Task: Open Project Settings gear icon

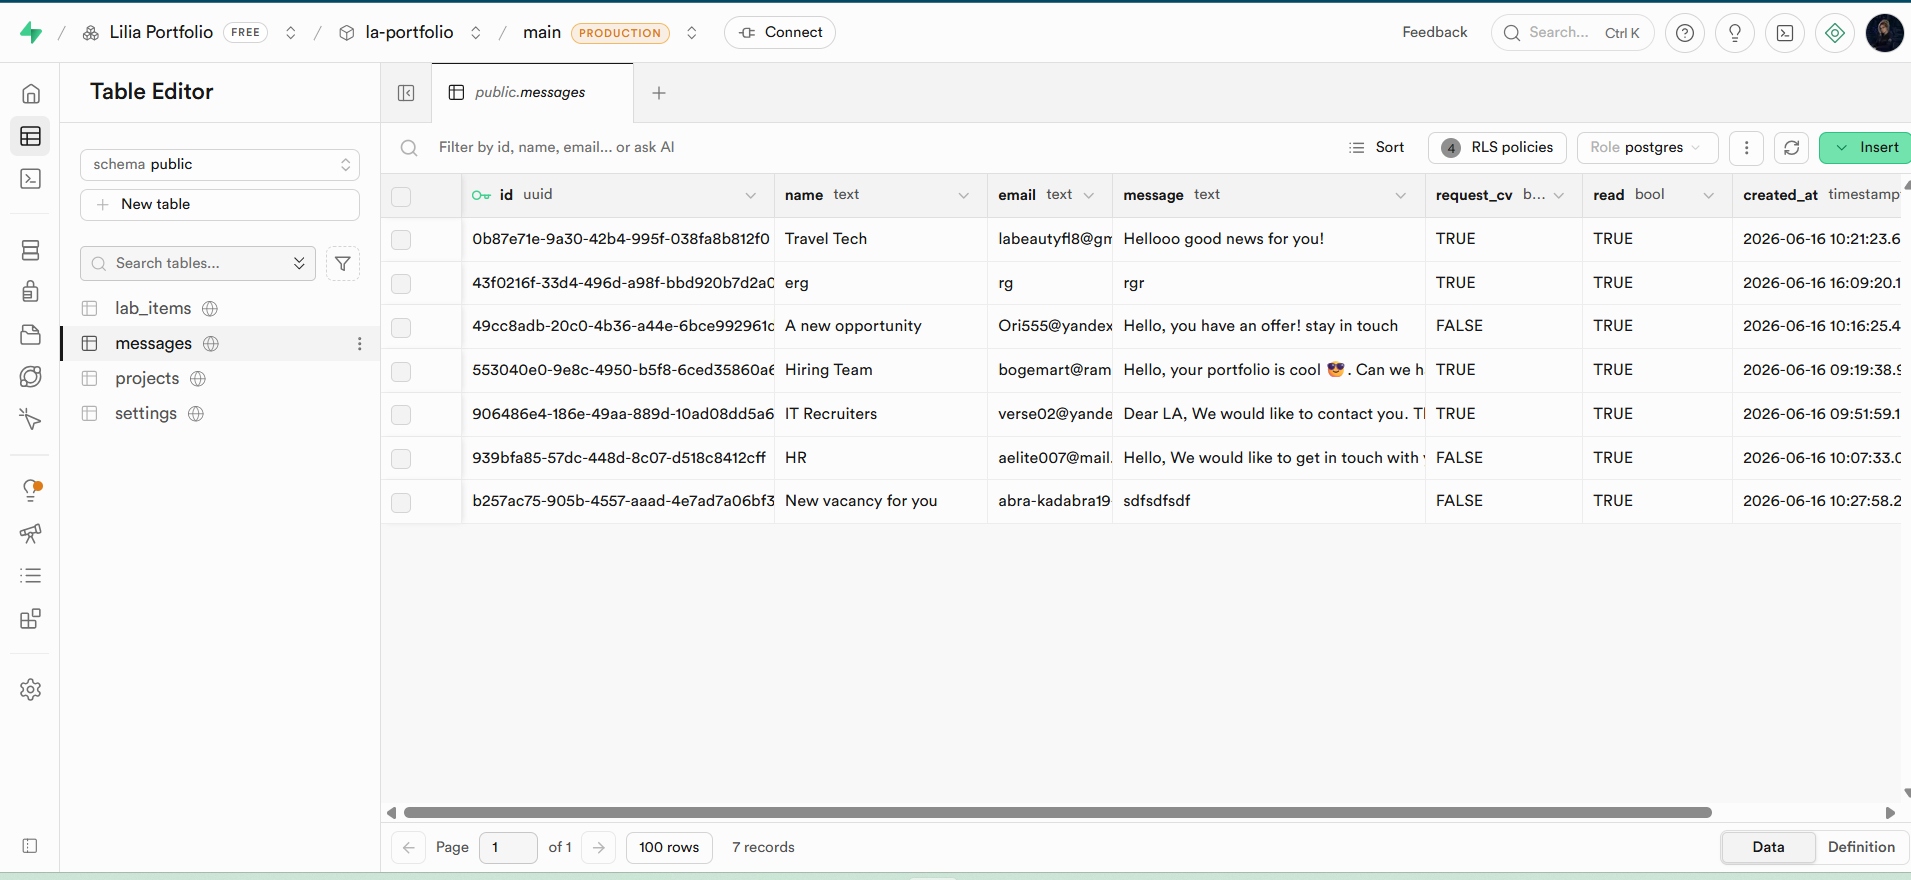Action: pyautogui.click(x=31, y=689)
